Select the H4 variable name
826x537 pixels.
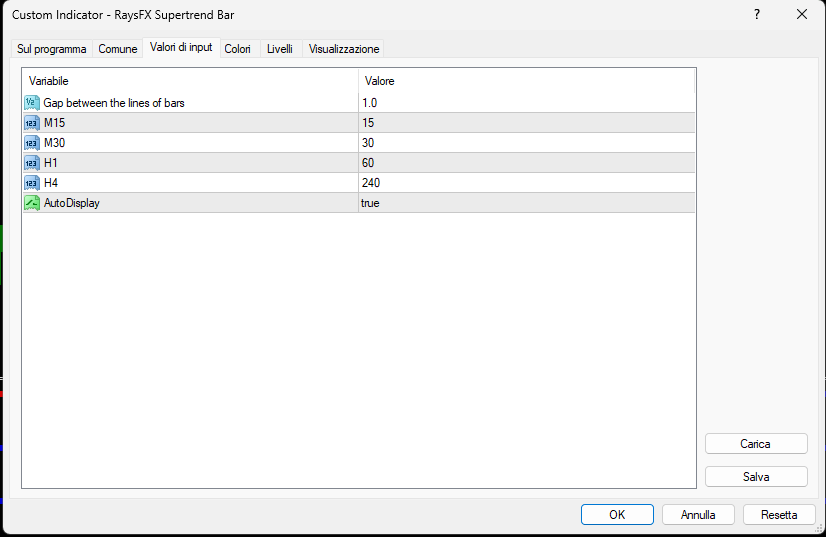pos(51,183)
